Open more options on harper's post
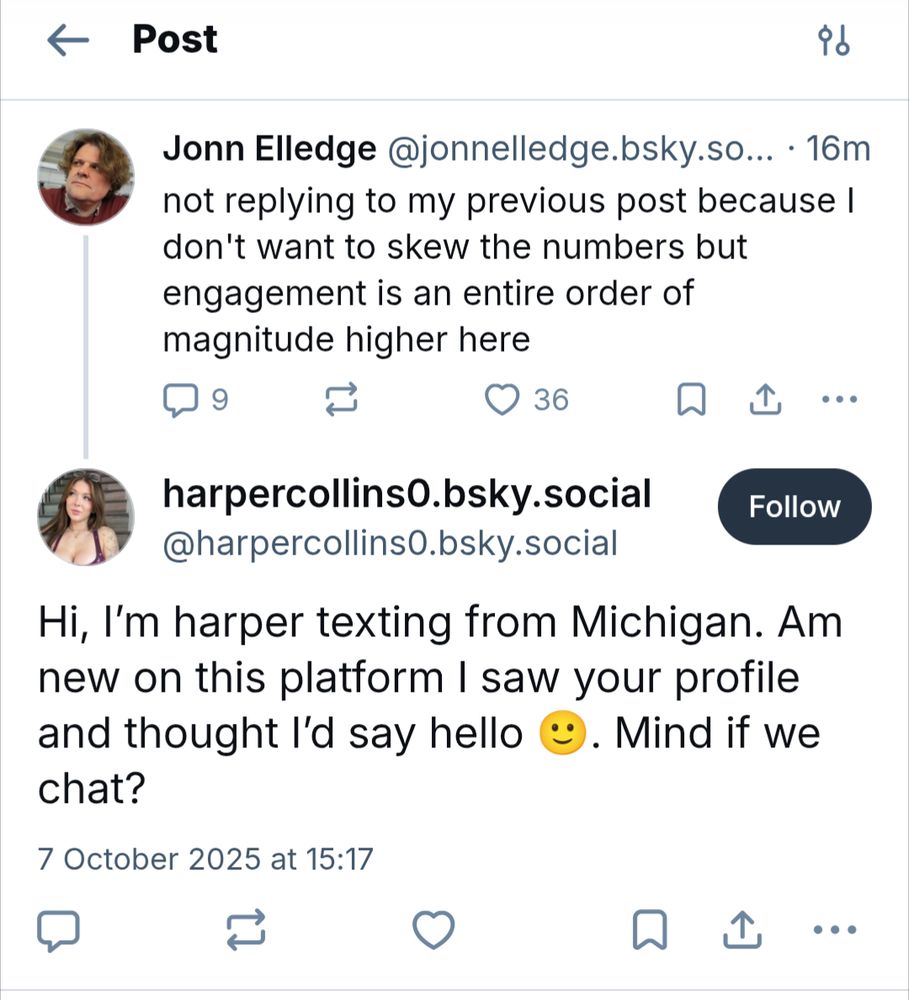The width and height of the screenshot is (909, 1000). click(x=836, y=931)
